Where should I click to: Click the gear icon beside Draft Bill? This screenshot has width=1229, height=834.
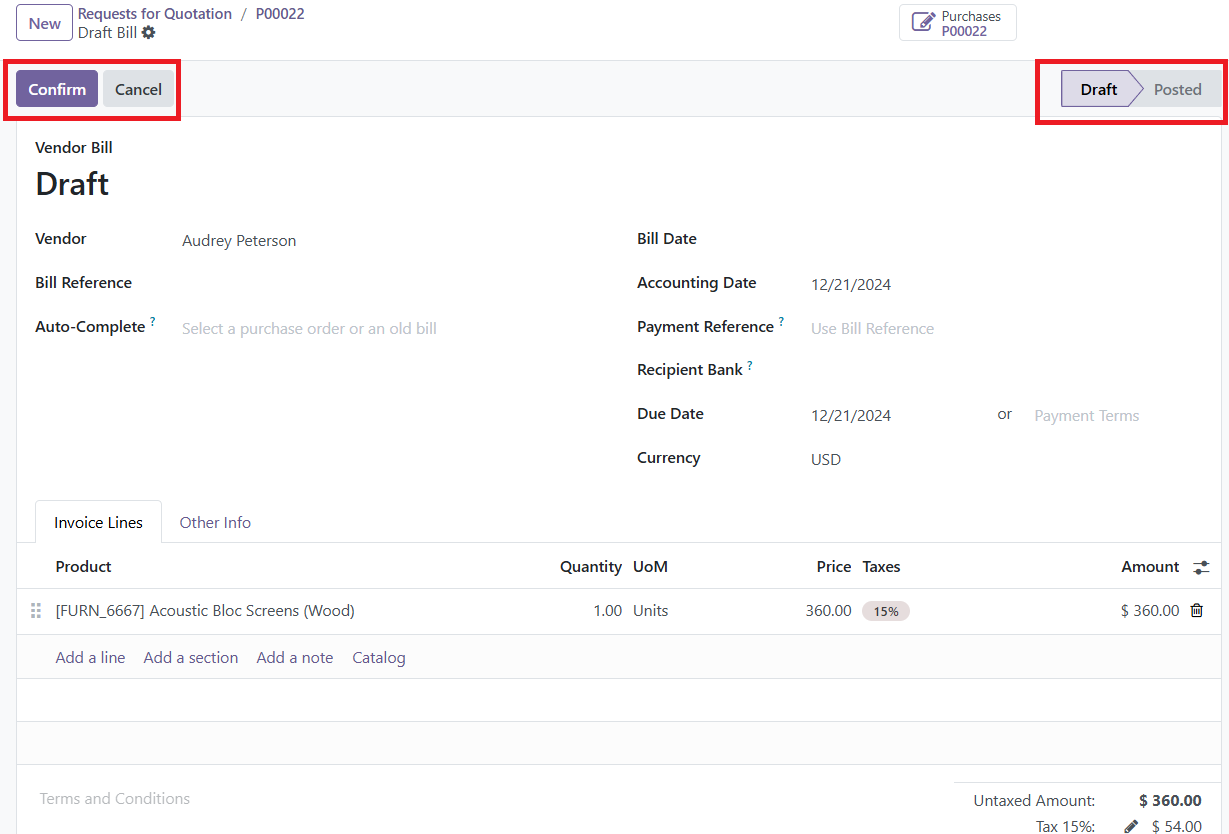point(149,33)
